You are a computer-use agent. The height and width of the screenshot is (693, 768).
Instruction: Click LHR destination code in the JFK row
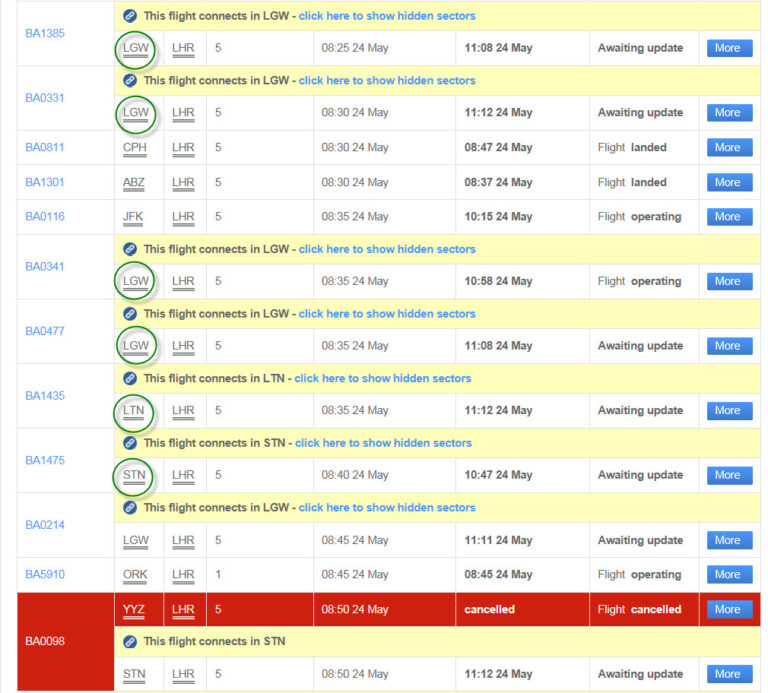click(183, 217)
